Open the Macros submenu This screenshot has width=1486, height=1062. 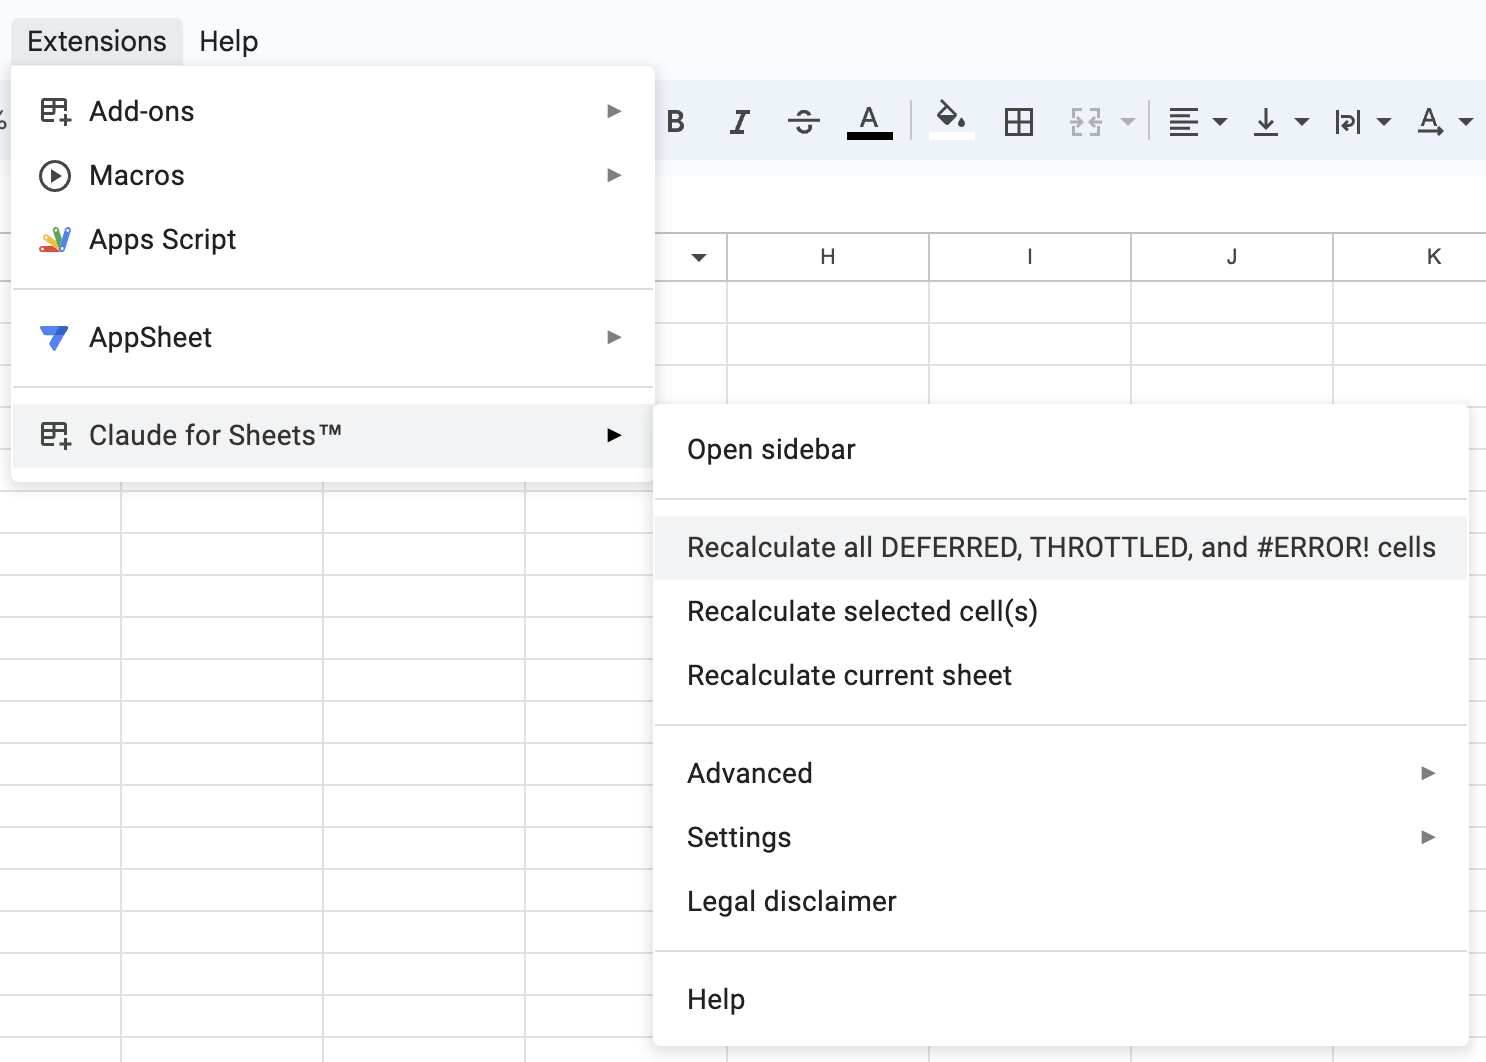pyautogui.click(x=332, y=175)
